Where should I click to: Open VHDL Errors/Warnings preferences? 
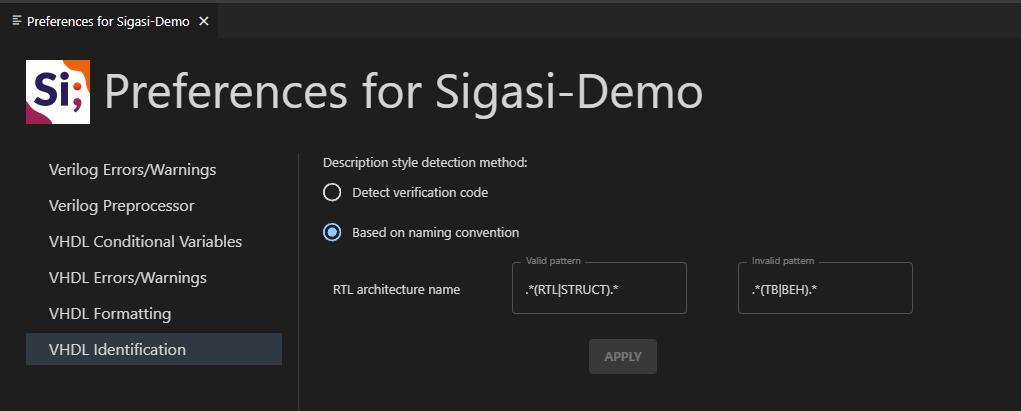(x=154, y=277)
